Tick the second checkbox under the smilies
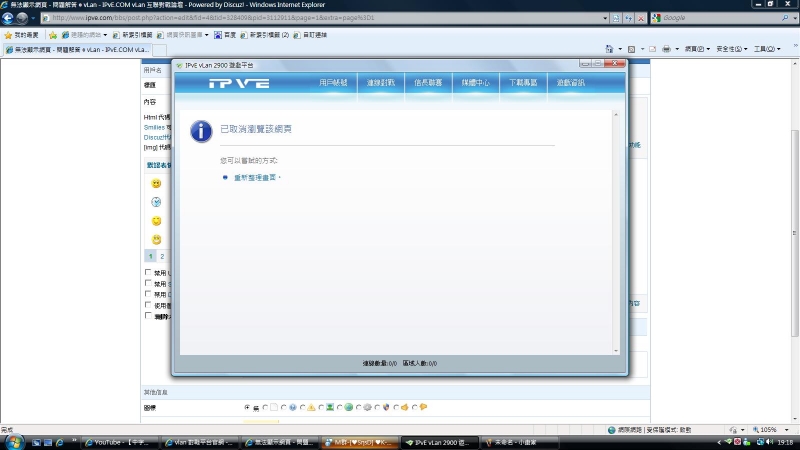 click(x=148, y=283)
